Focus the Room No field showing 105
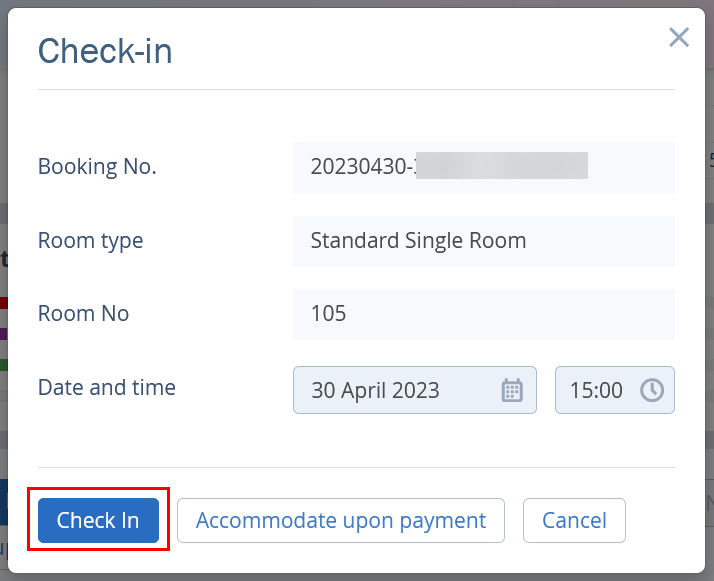Image resolution: width=714 pixels, height=581 pixels. tap(484, 314)
